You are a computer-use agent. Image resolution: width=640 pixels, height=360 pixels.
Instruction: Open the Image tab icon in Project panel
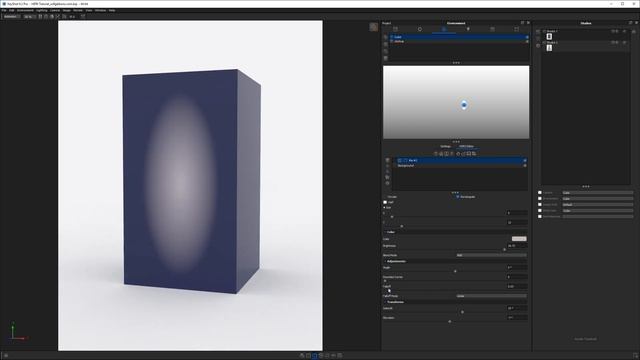pyautogui.click(x=516, y=29)
